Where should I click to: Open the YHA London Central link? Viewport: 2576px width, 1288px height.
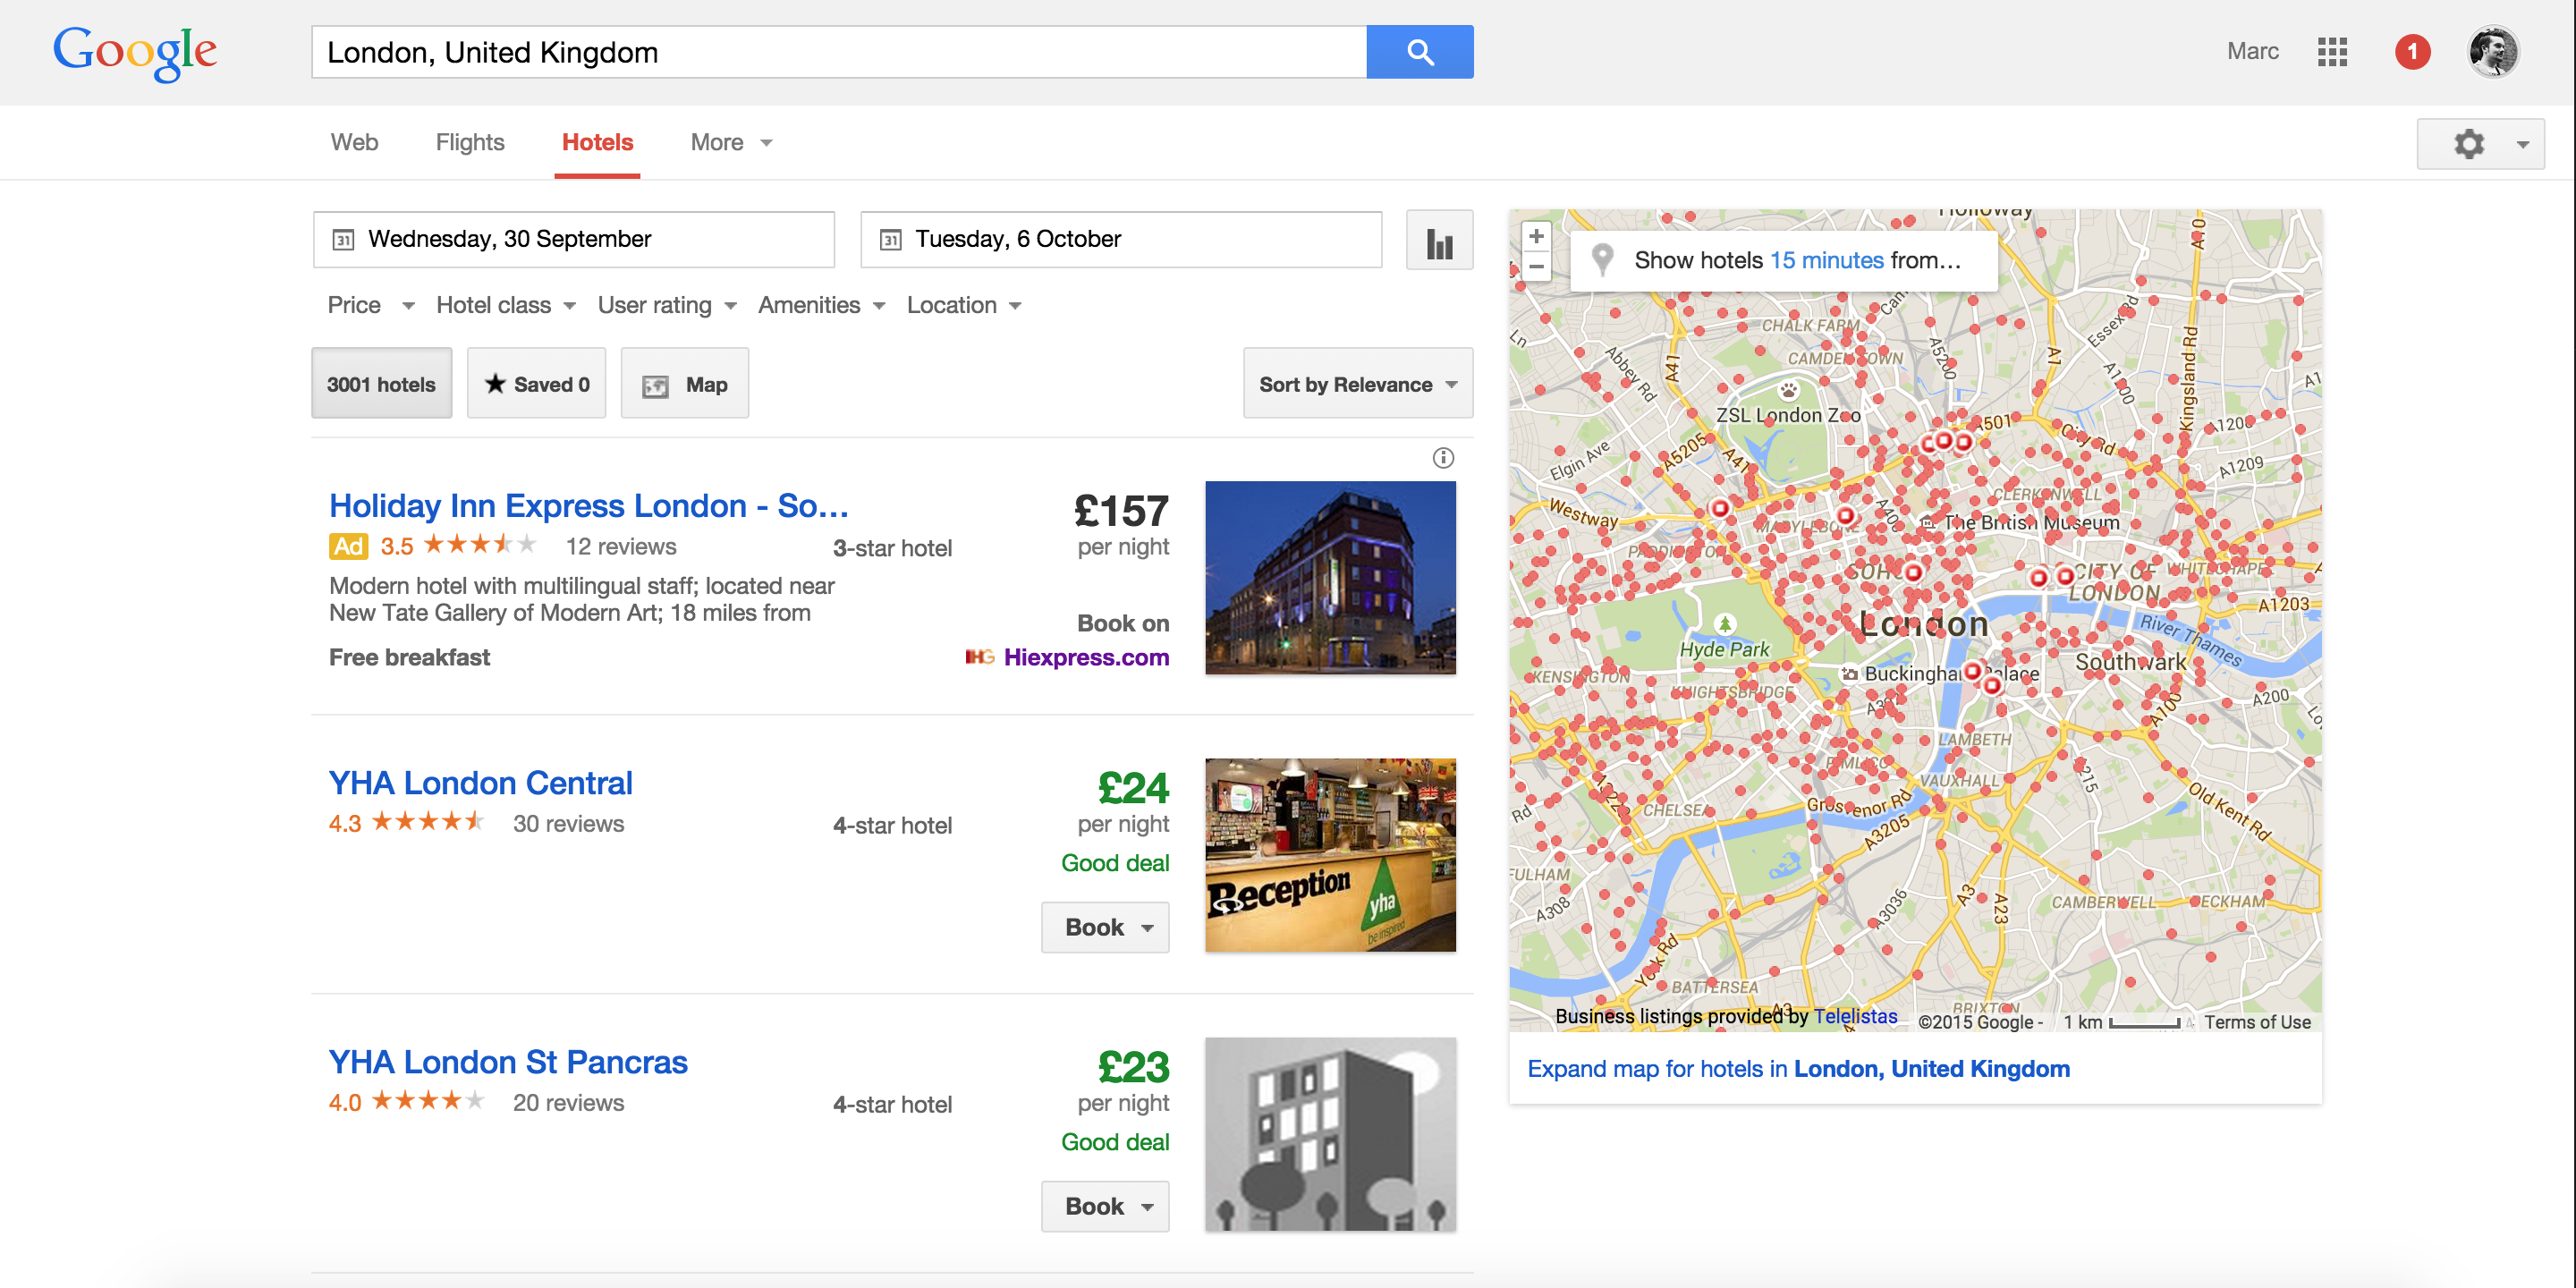point(480,783)
